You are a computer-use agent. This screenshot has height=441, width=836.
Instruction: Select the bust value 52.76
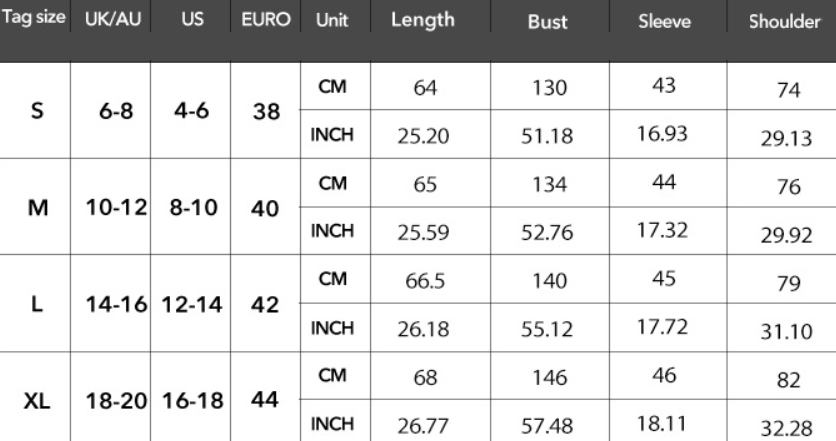click(546, 234)
